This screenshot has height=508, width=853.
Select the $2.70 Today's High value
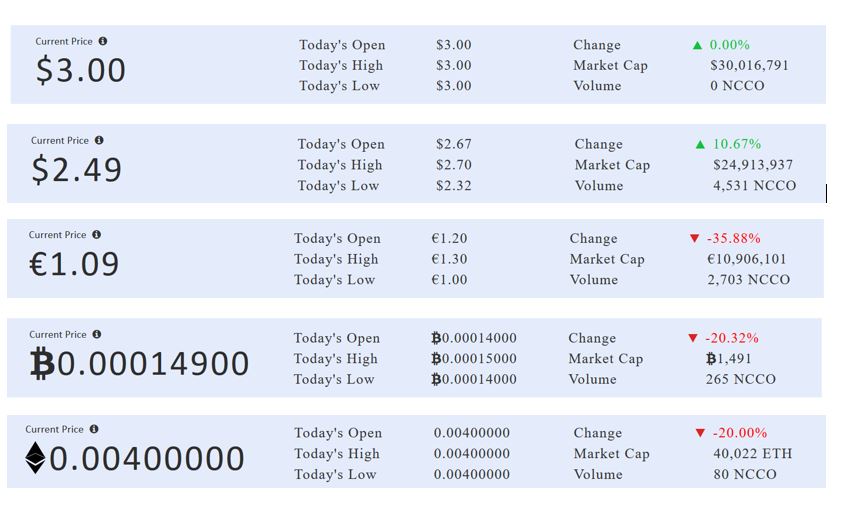(454, 165)
